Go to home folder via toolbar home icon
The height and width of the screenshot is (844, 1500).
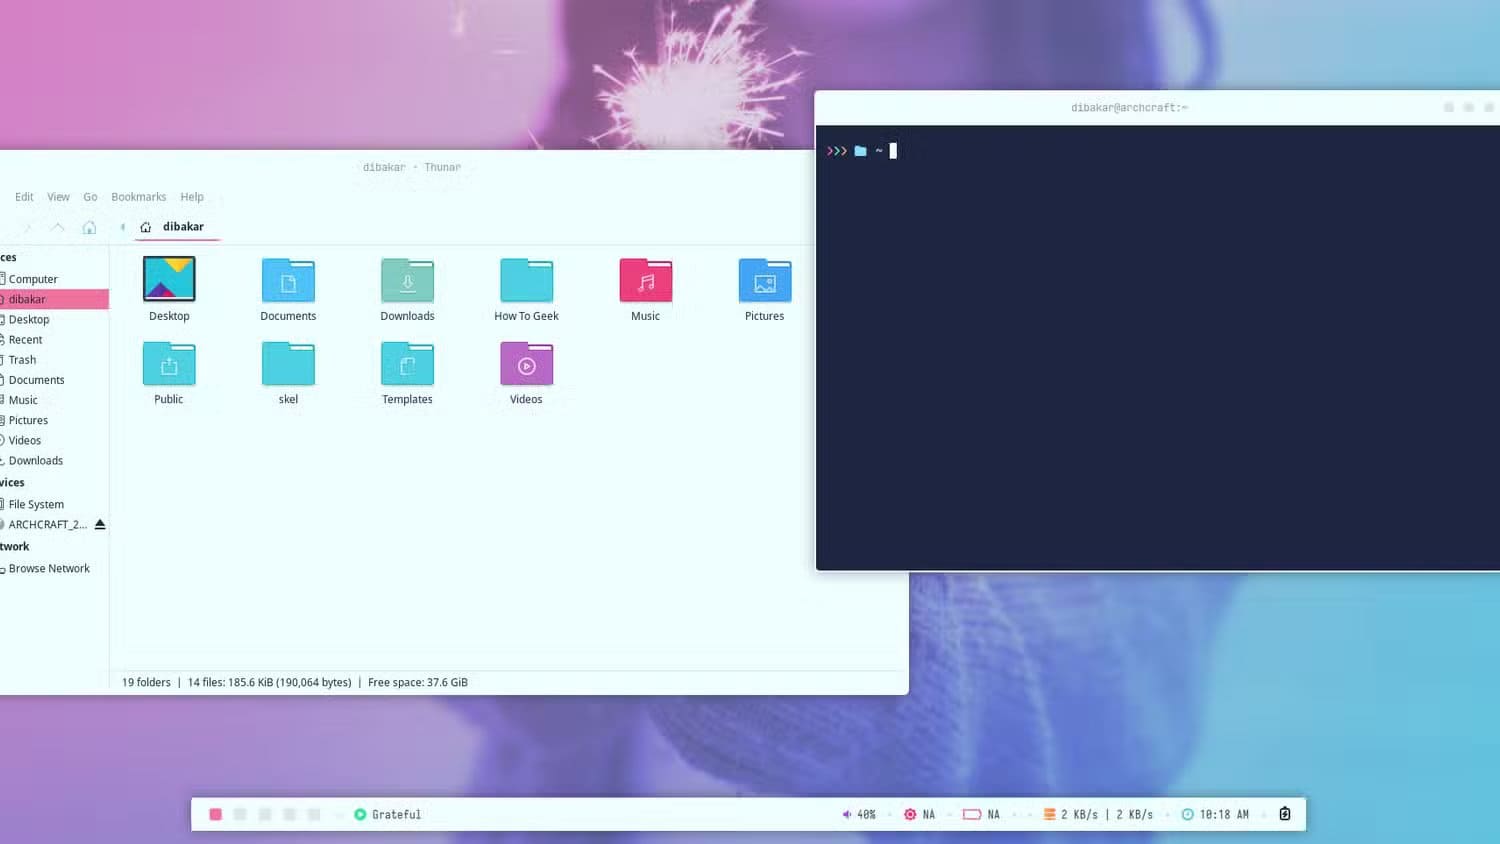(x=89, y=227)
